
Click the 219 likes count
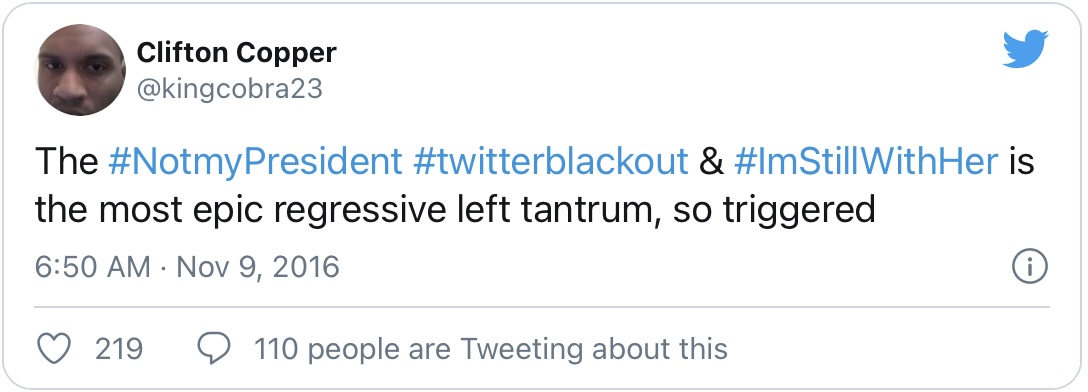[x=119, y=348]
